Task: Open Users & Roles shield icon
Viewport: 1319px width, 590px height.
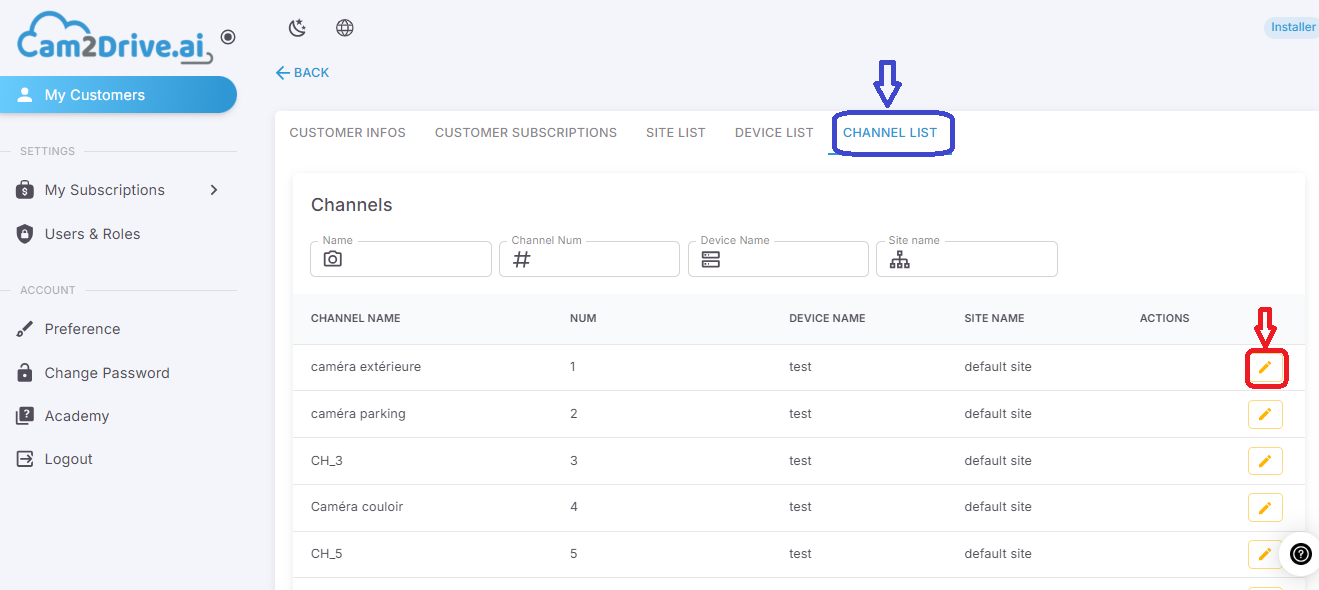Action: [x=25, y=234]
